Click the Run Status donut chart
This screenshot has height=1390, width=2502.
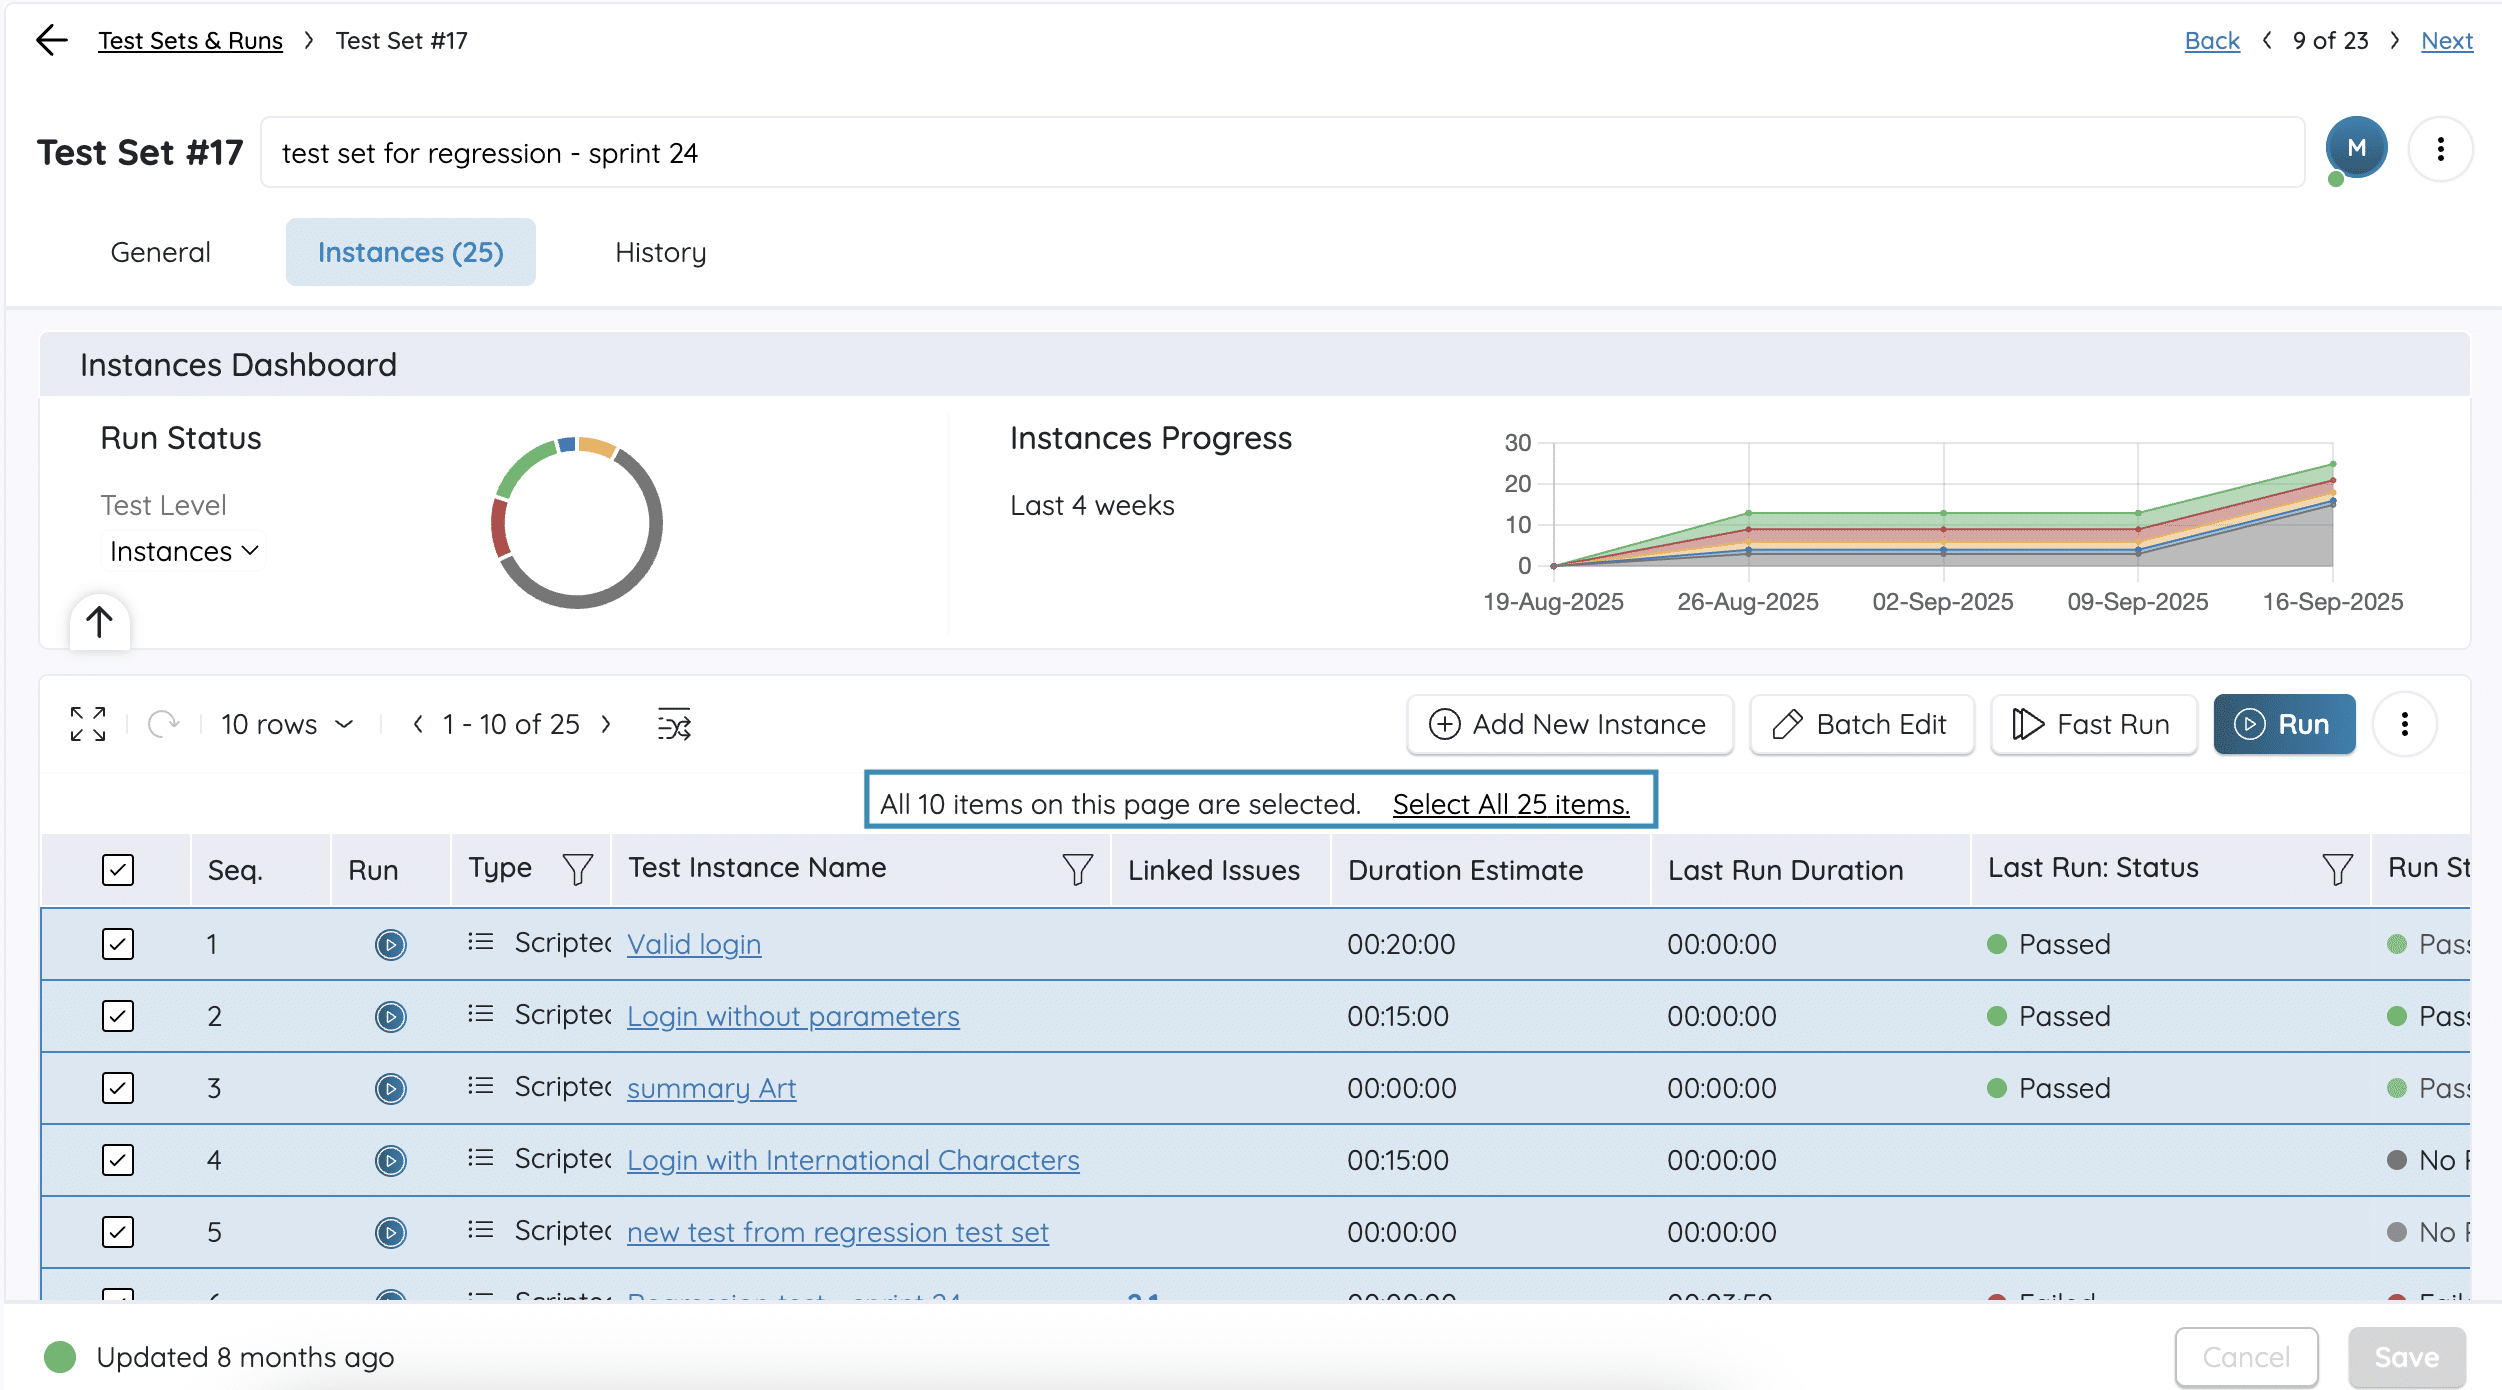pos(577,522)
